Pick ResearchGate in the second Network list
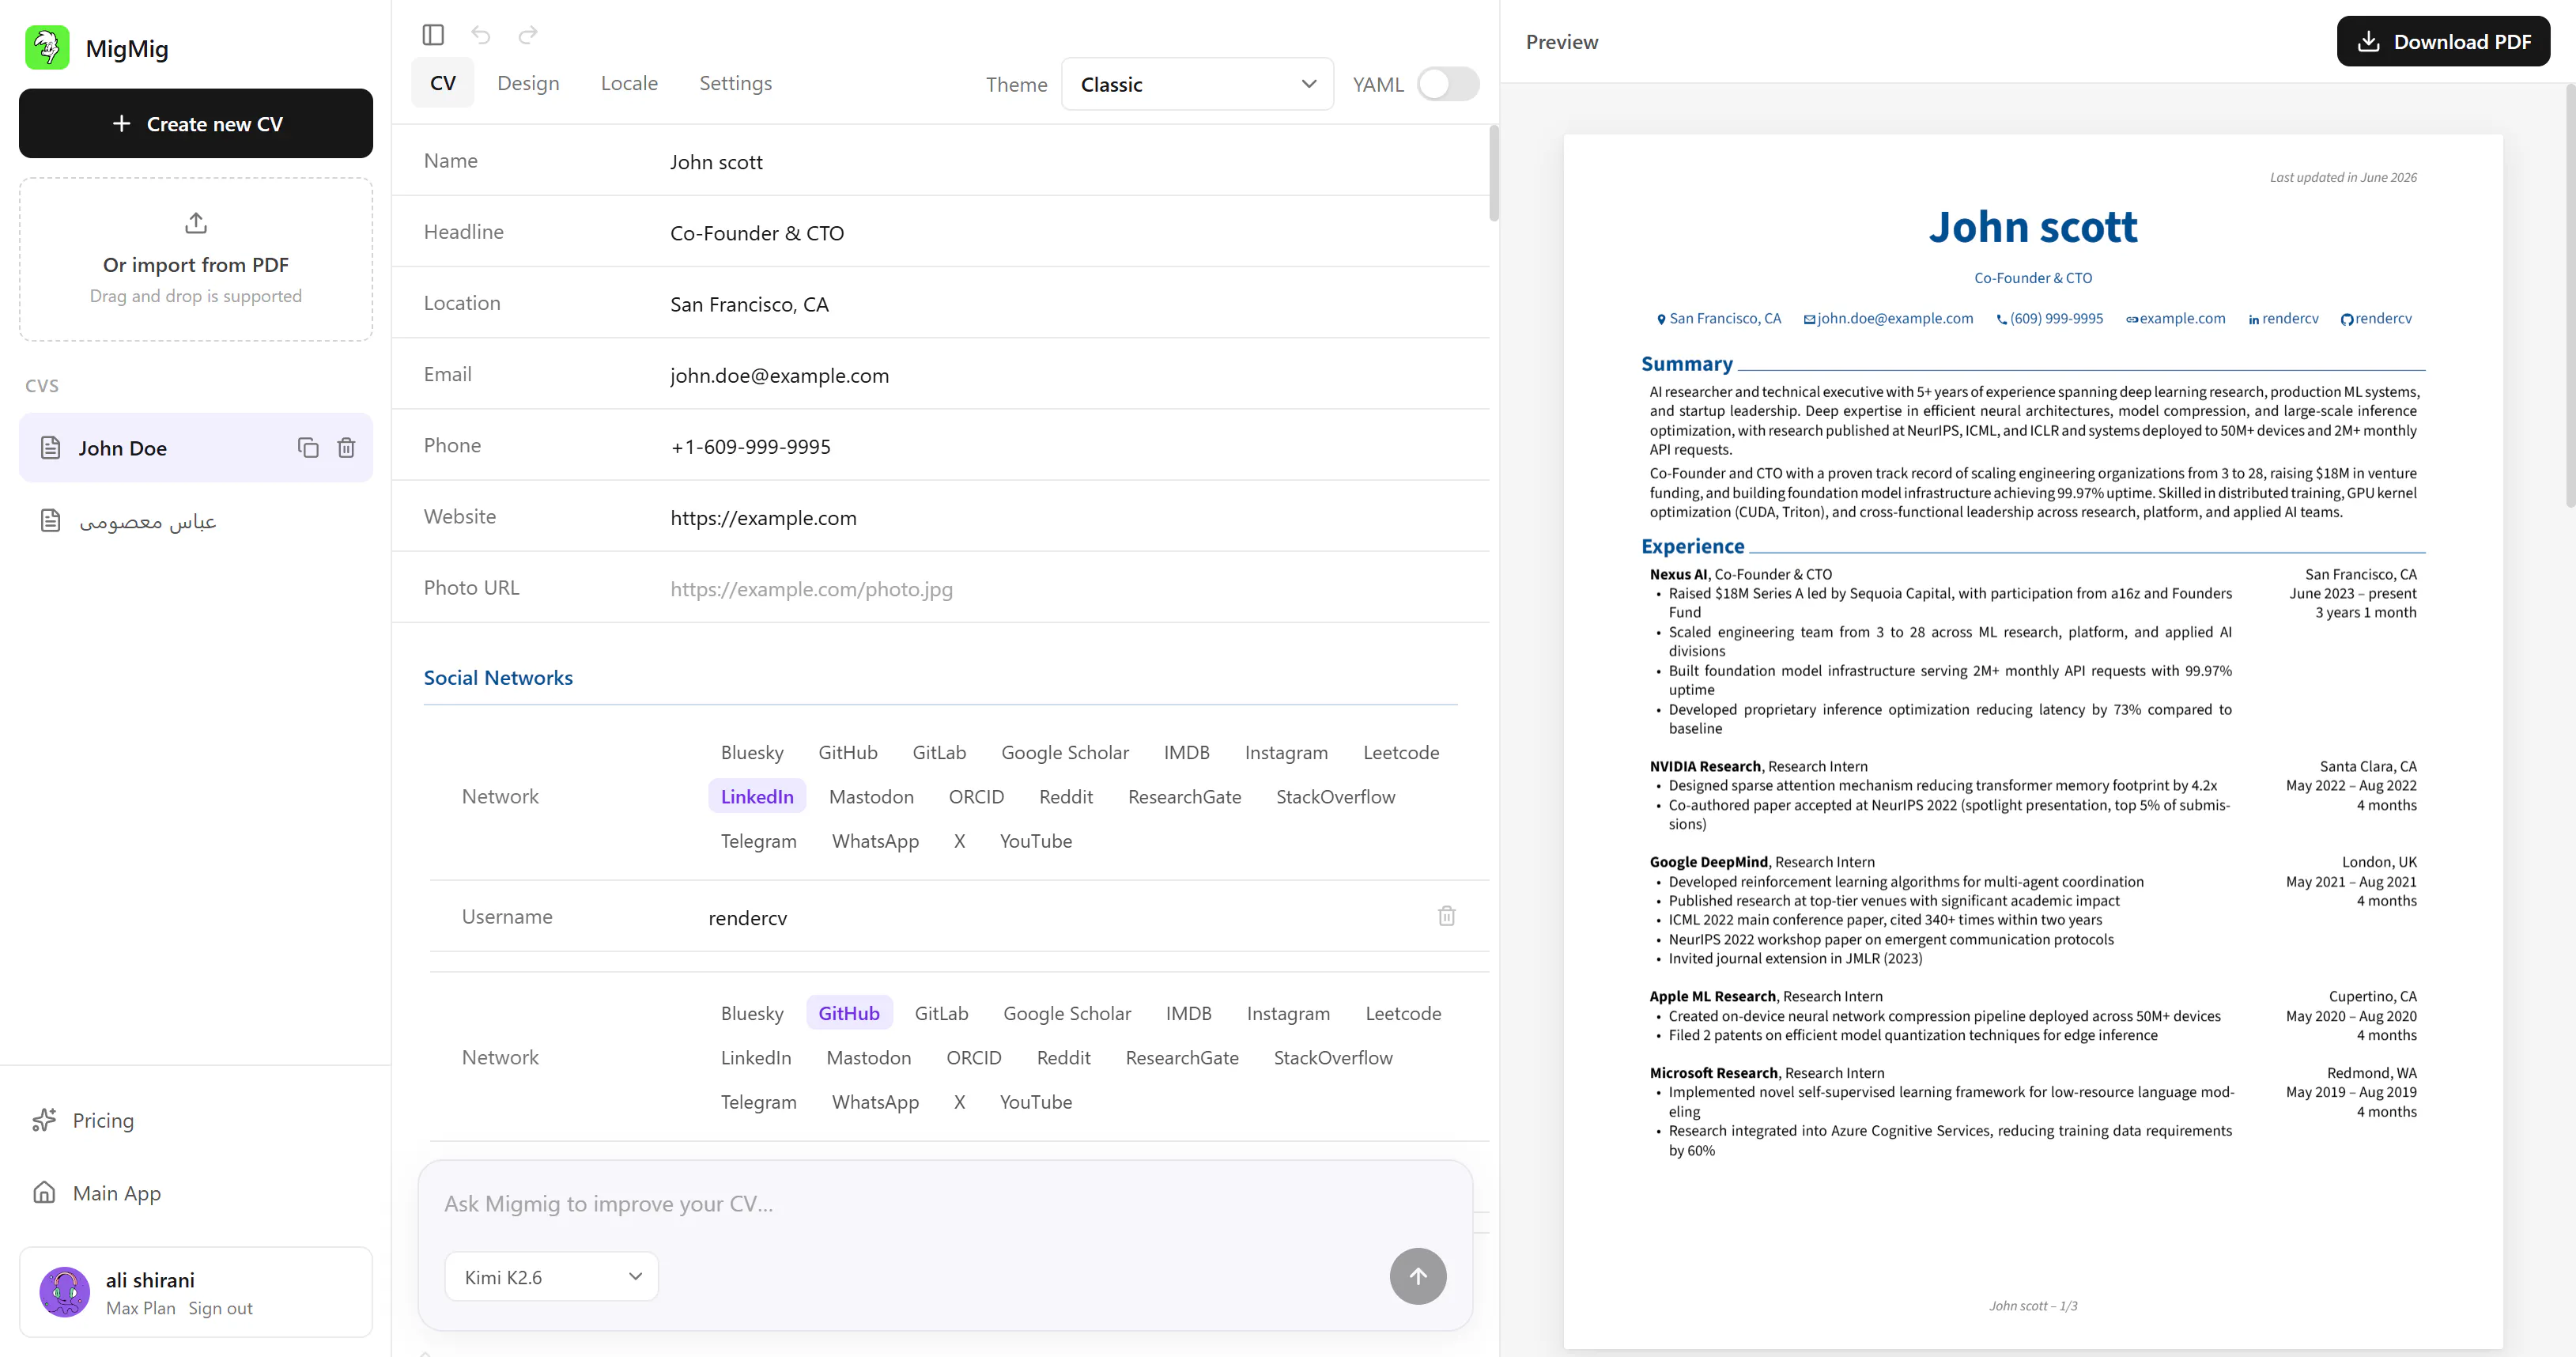 (1182, 1058)
